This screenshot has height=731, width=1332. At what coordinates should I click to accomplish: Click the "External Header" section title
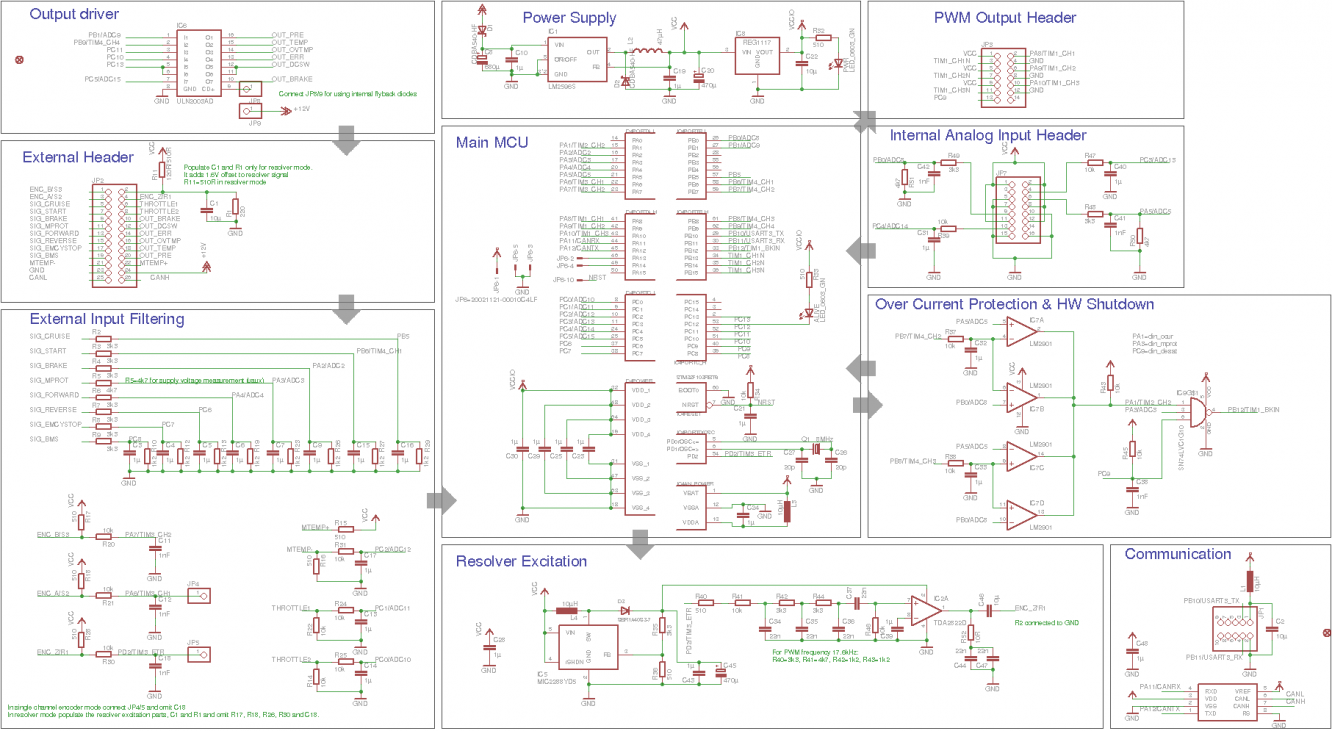coord(78,157)
